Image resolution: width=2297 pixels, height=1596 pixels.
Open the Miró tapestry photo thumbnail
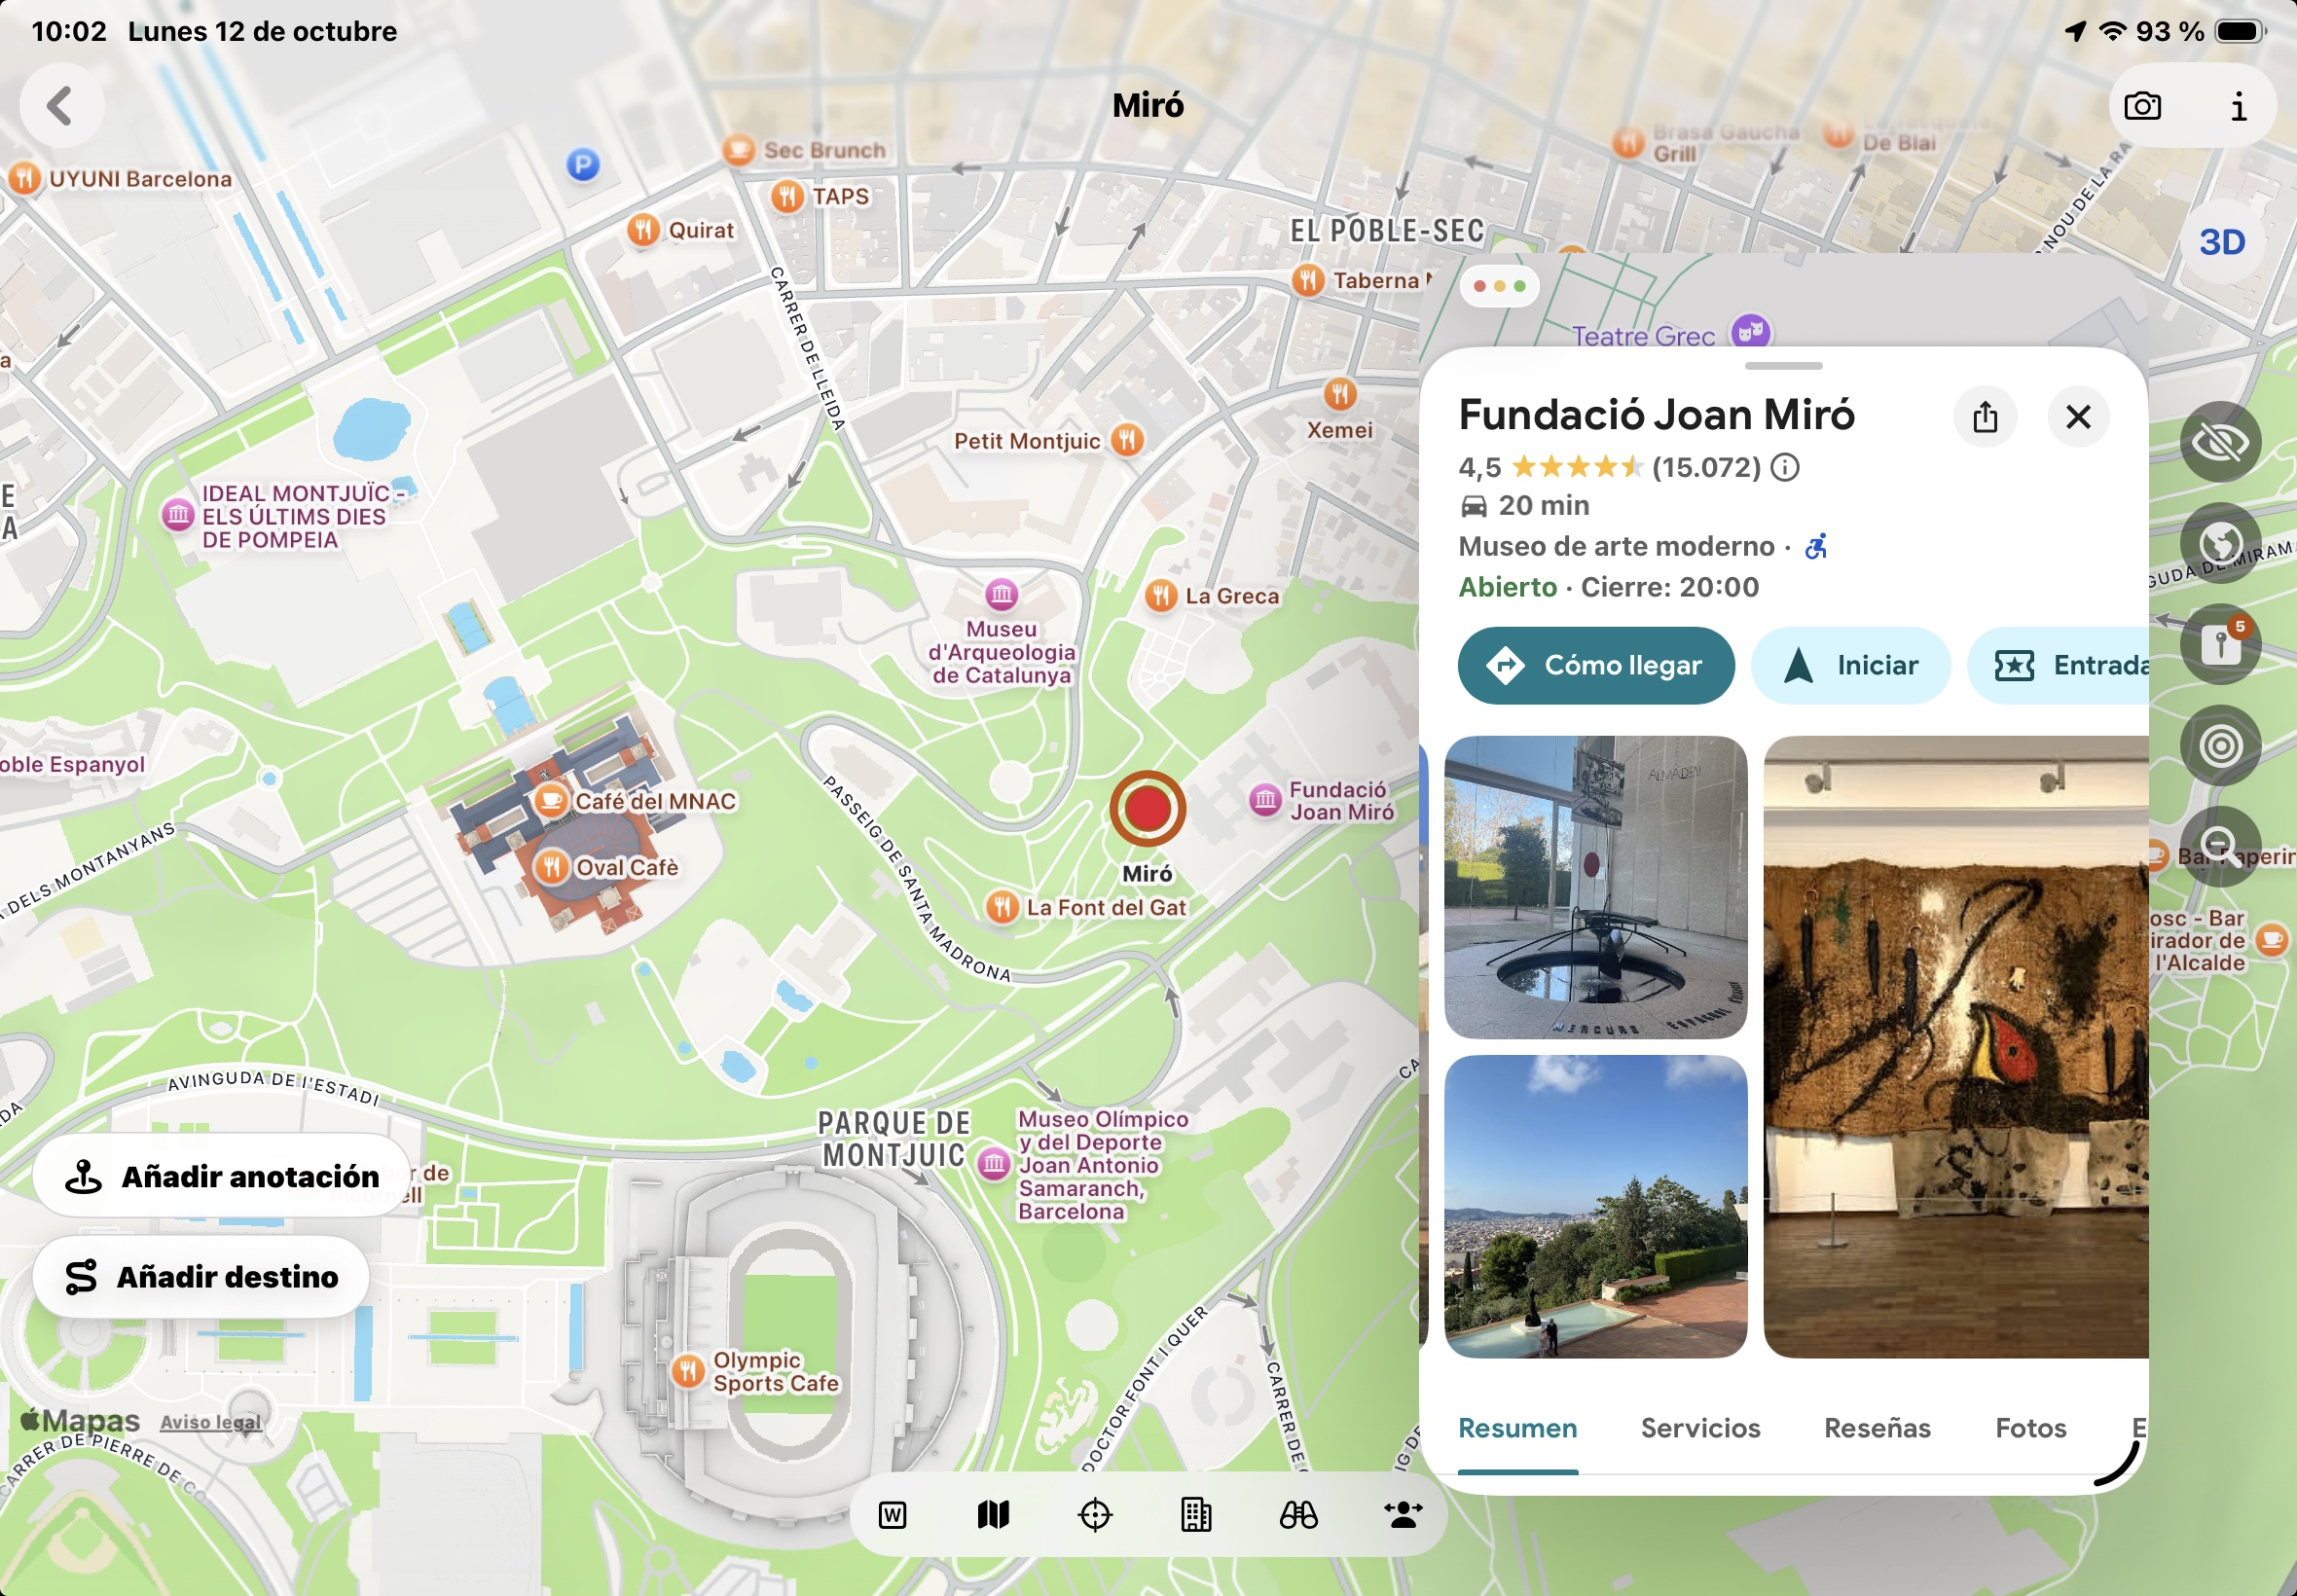click(x=1955, y=1047)
